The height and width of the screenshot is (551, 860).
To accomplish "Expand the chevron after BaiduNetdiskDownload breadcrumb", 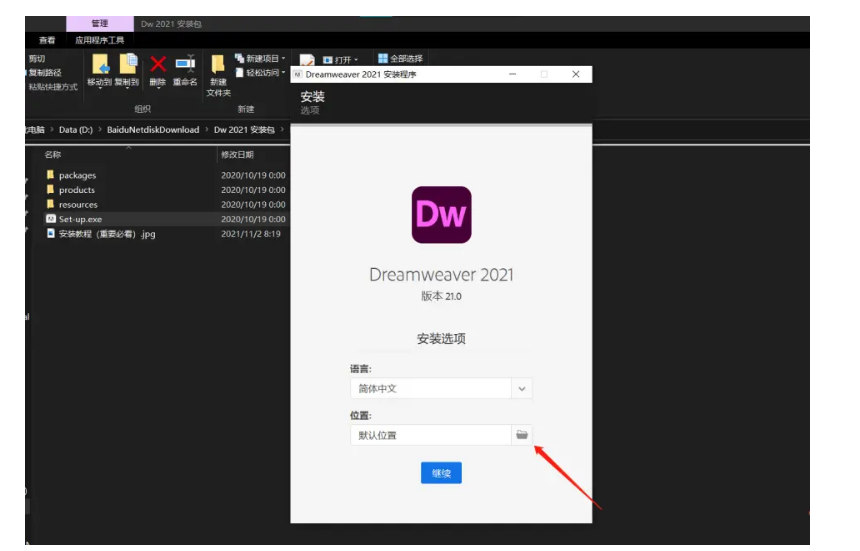I will (207, 129).
